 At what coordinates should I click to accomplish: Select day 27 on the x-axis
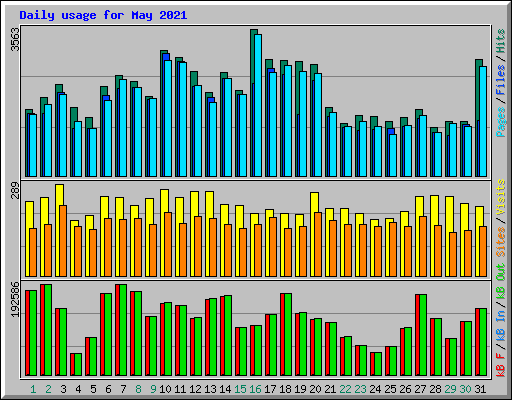pyautogui.click(x=420, y=389)
